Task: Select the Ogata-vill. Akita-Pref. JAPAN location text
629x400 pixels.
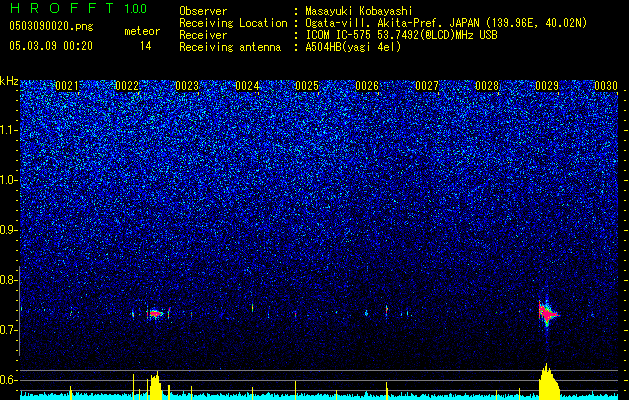Action: [446, 23]
